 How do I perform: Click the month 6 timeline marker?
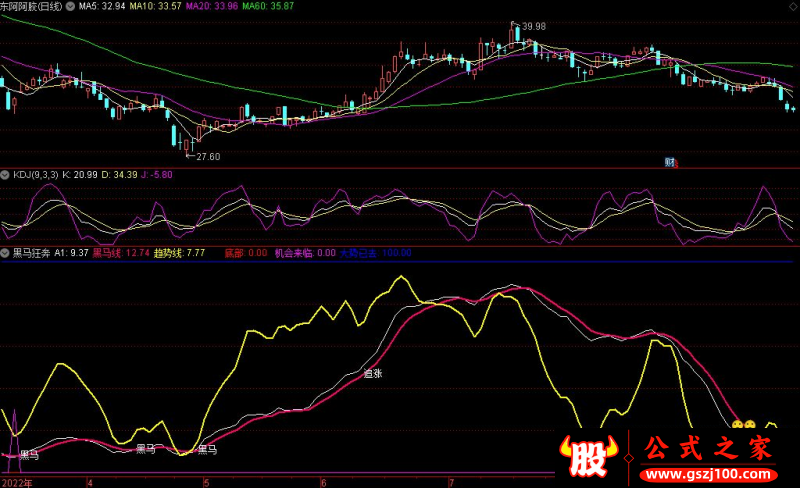point(323,483)
